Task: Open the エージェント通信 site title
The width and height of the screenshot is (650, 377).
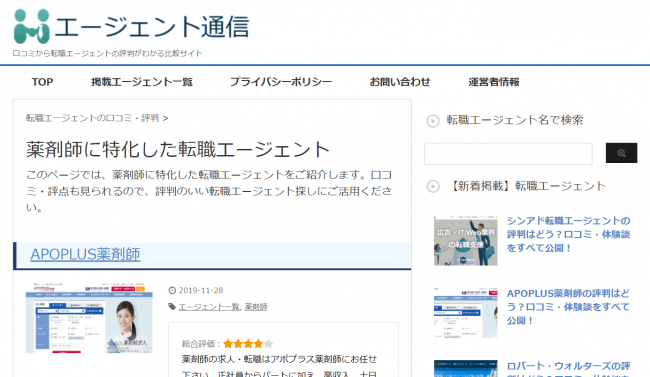Action: [x=152, y=27]
